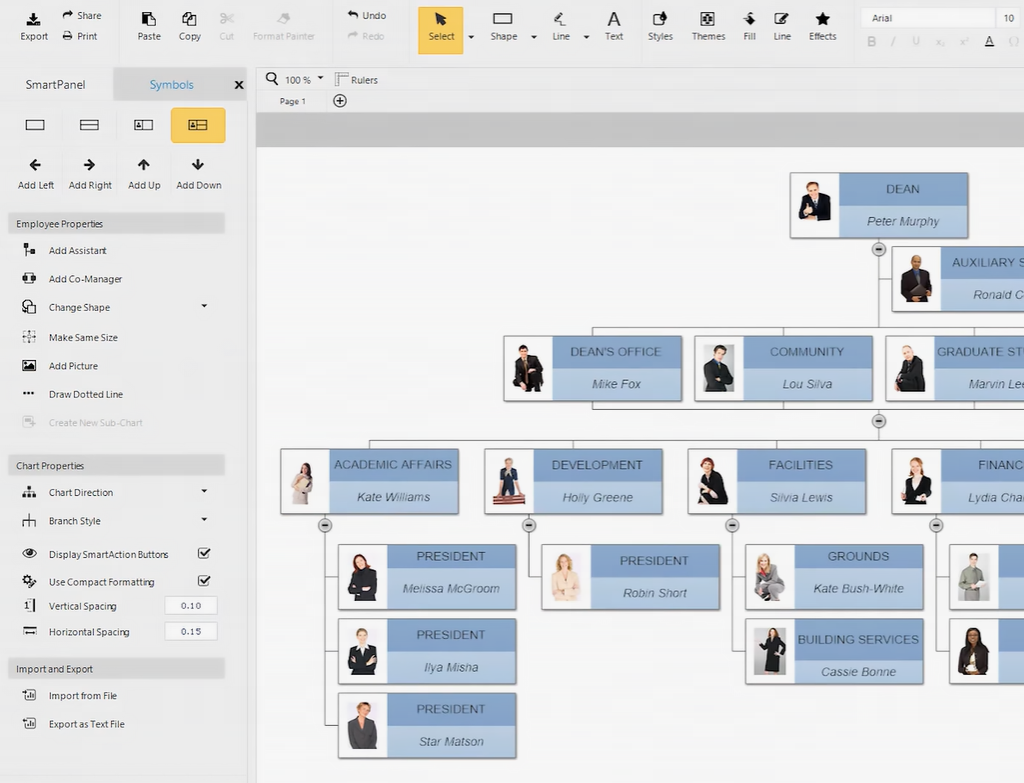Click Add Co-Manager

pos(72,279)
